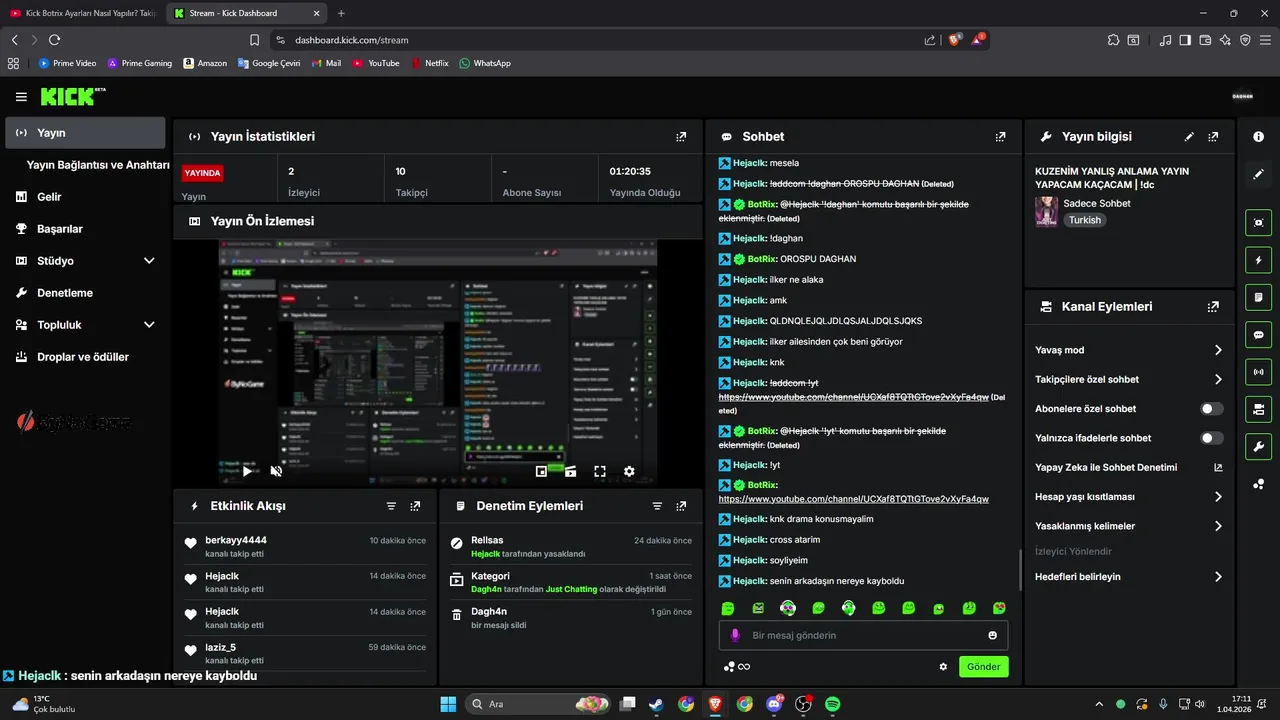Click the Bir mesaj gönderin input field
The height and width of the screenshot is (720, 1280).
tap(863, 635)
